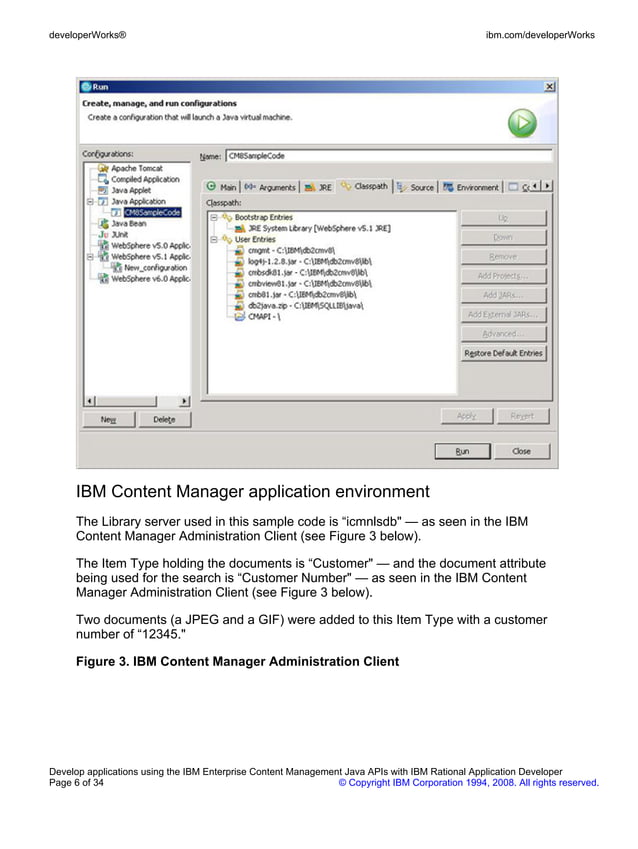This screenshot has width=638, height=849.
Task: Click the JRE System Library icon
Action: coord(240,228)
